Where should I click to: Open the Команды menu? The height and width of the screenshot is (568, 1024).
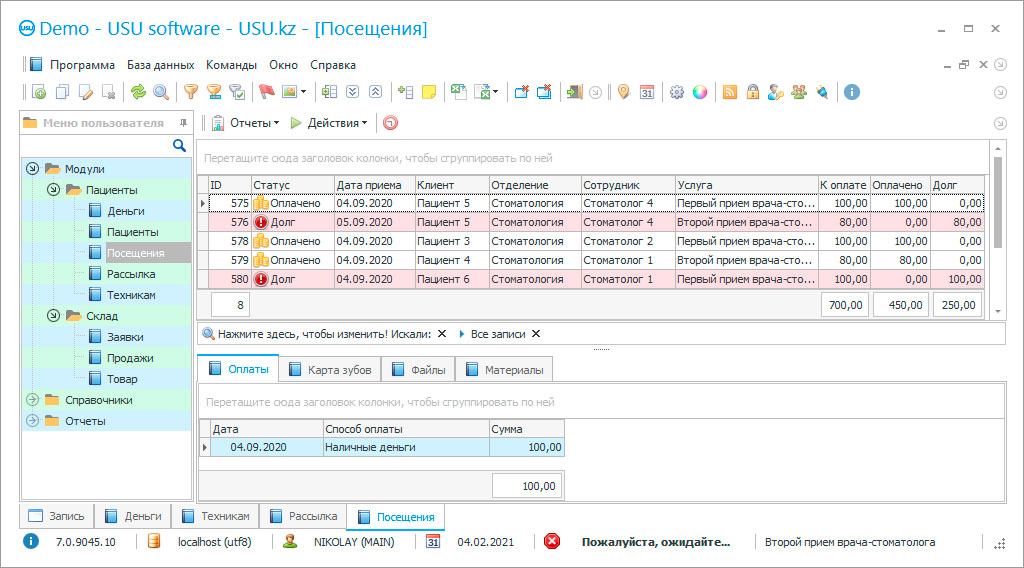[x=231, y=65]
